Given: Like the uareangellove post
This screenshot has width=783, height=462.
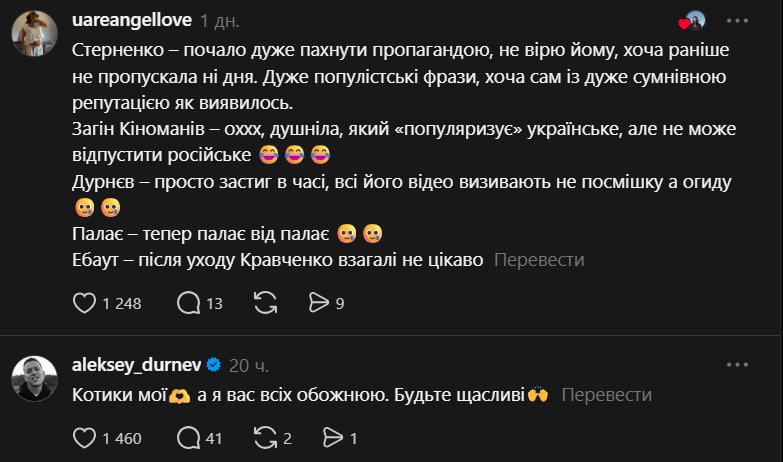Looking at the screenshot, I should click(x=86, y=302).
